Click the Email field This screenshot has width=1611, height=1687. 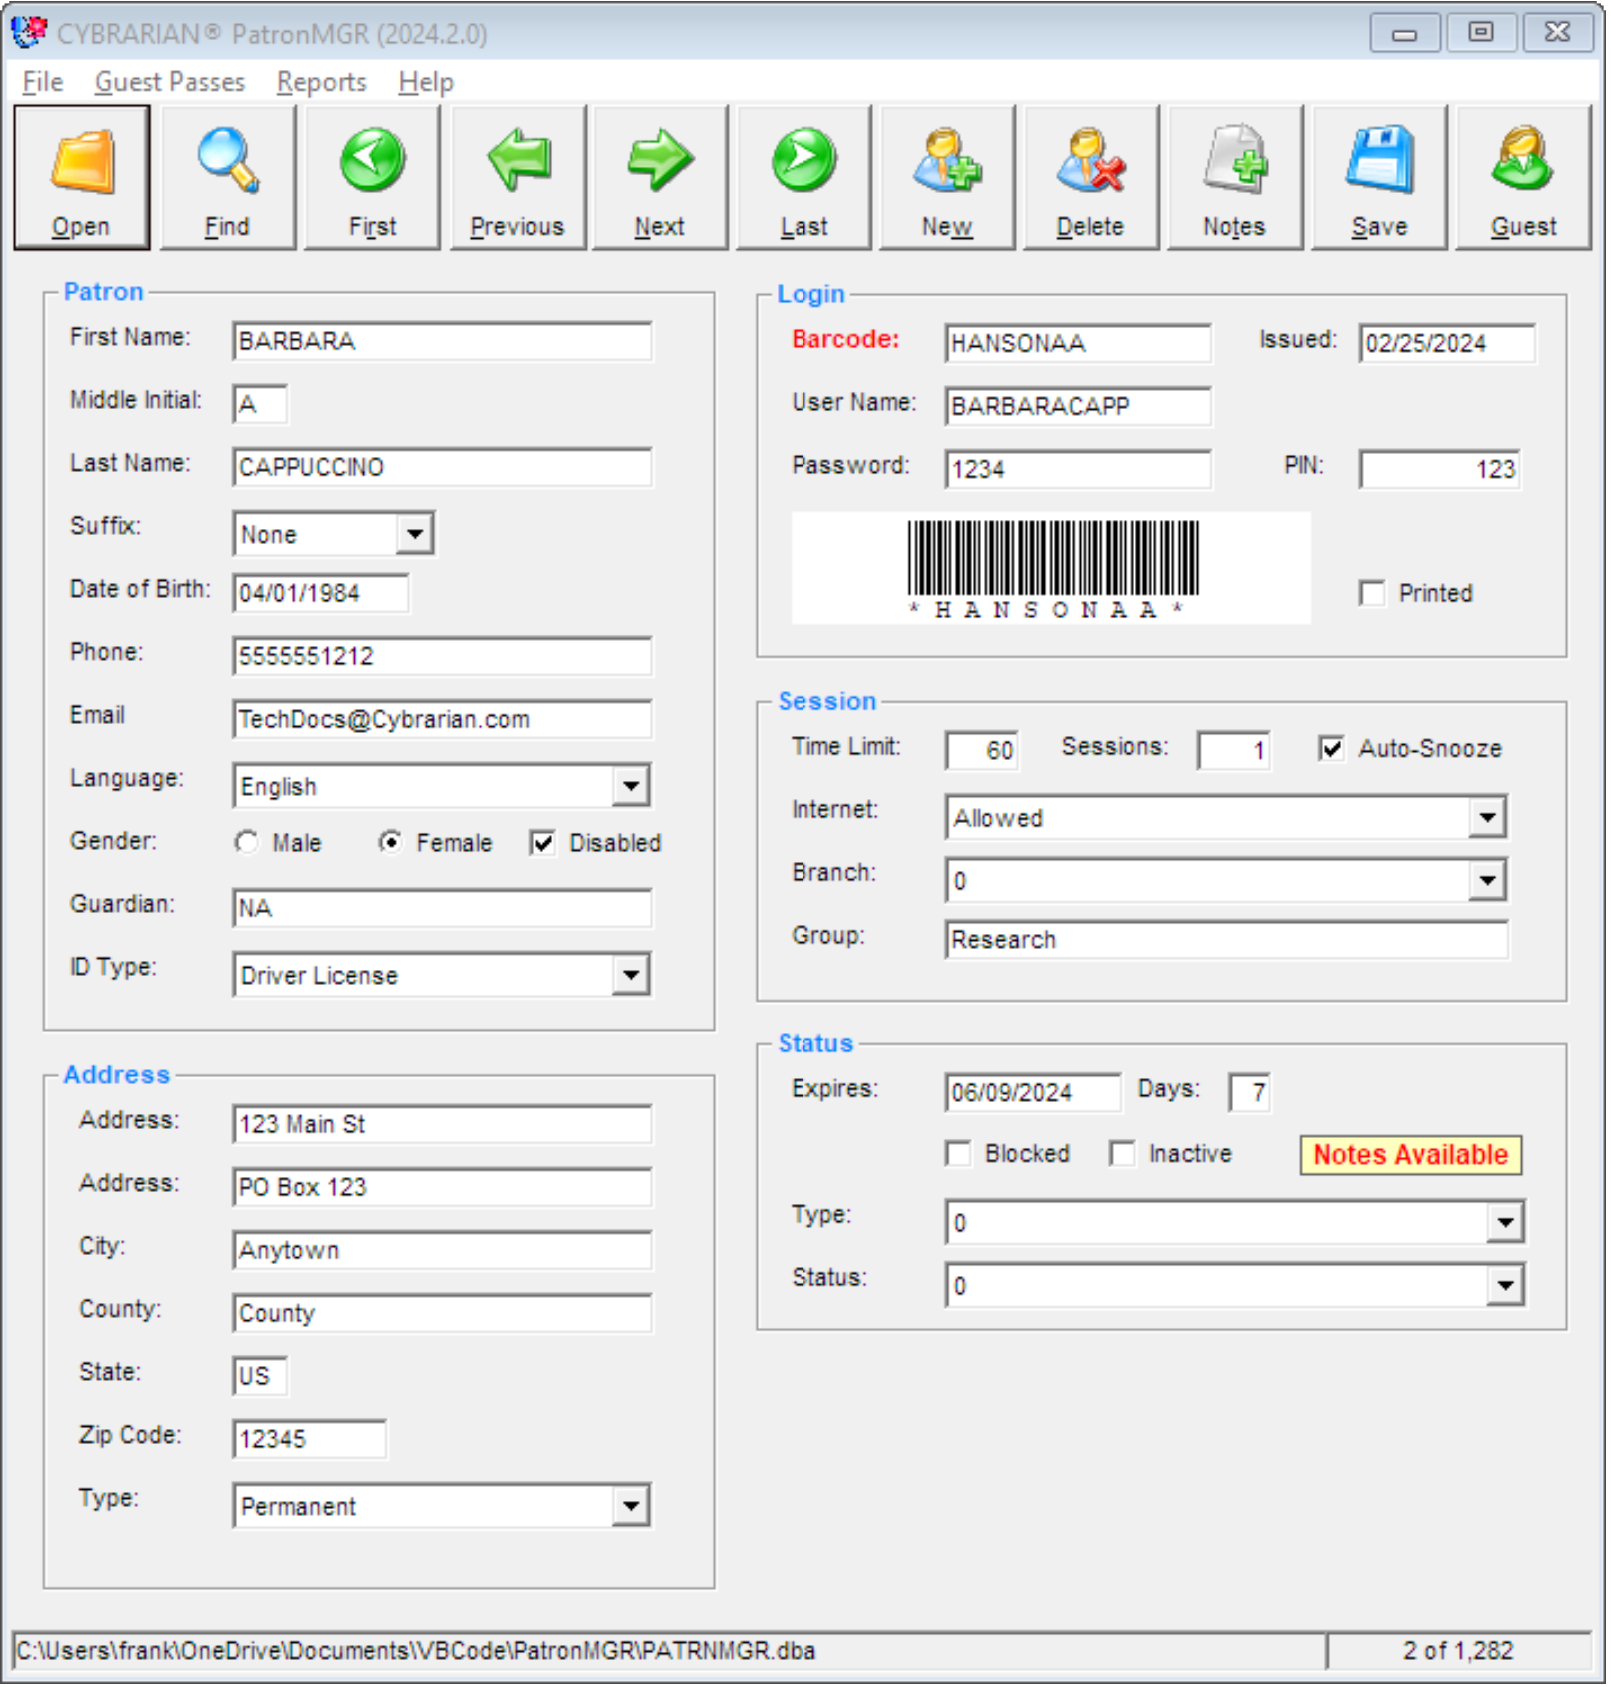[x=443, y=720]
